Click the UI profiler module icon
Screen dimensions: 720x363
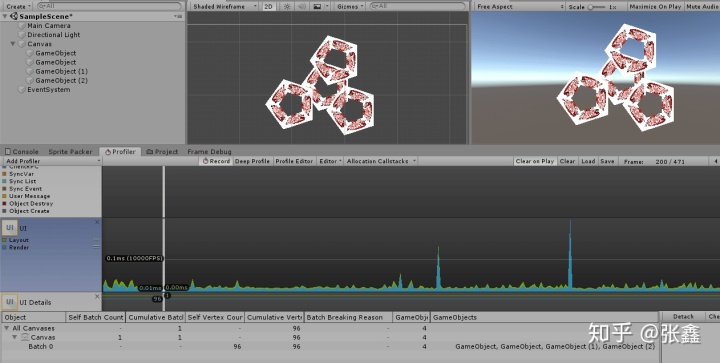coord(10,228)
